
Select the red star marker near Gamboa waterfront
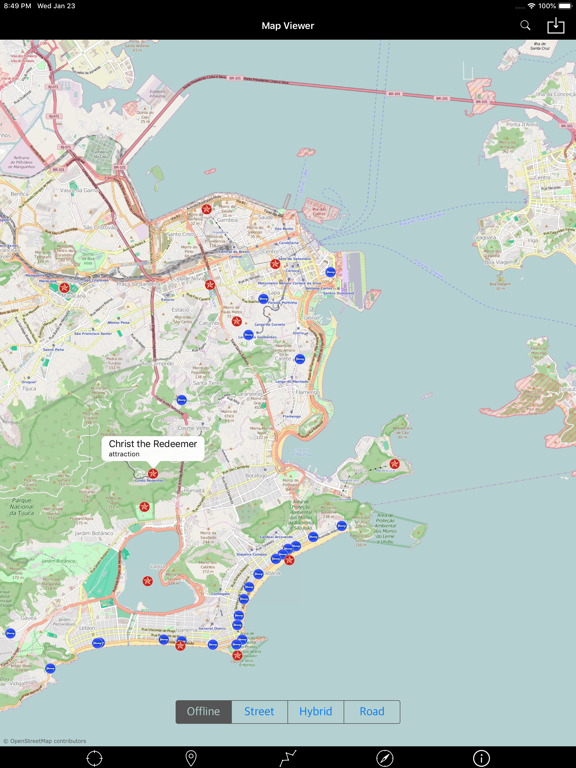(207, 210)
